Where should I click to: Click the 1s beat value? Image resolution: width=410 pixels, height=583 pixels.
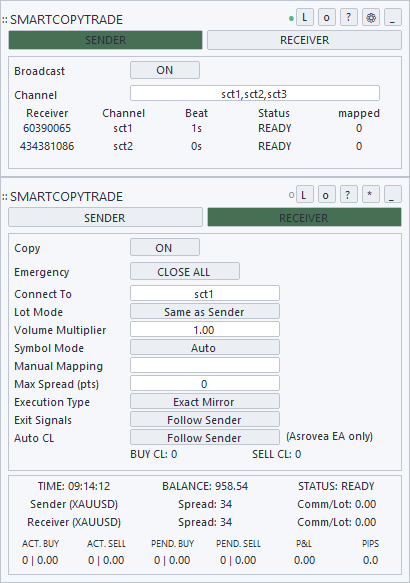[196, 128]
